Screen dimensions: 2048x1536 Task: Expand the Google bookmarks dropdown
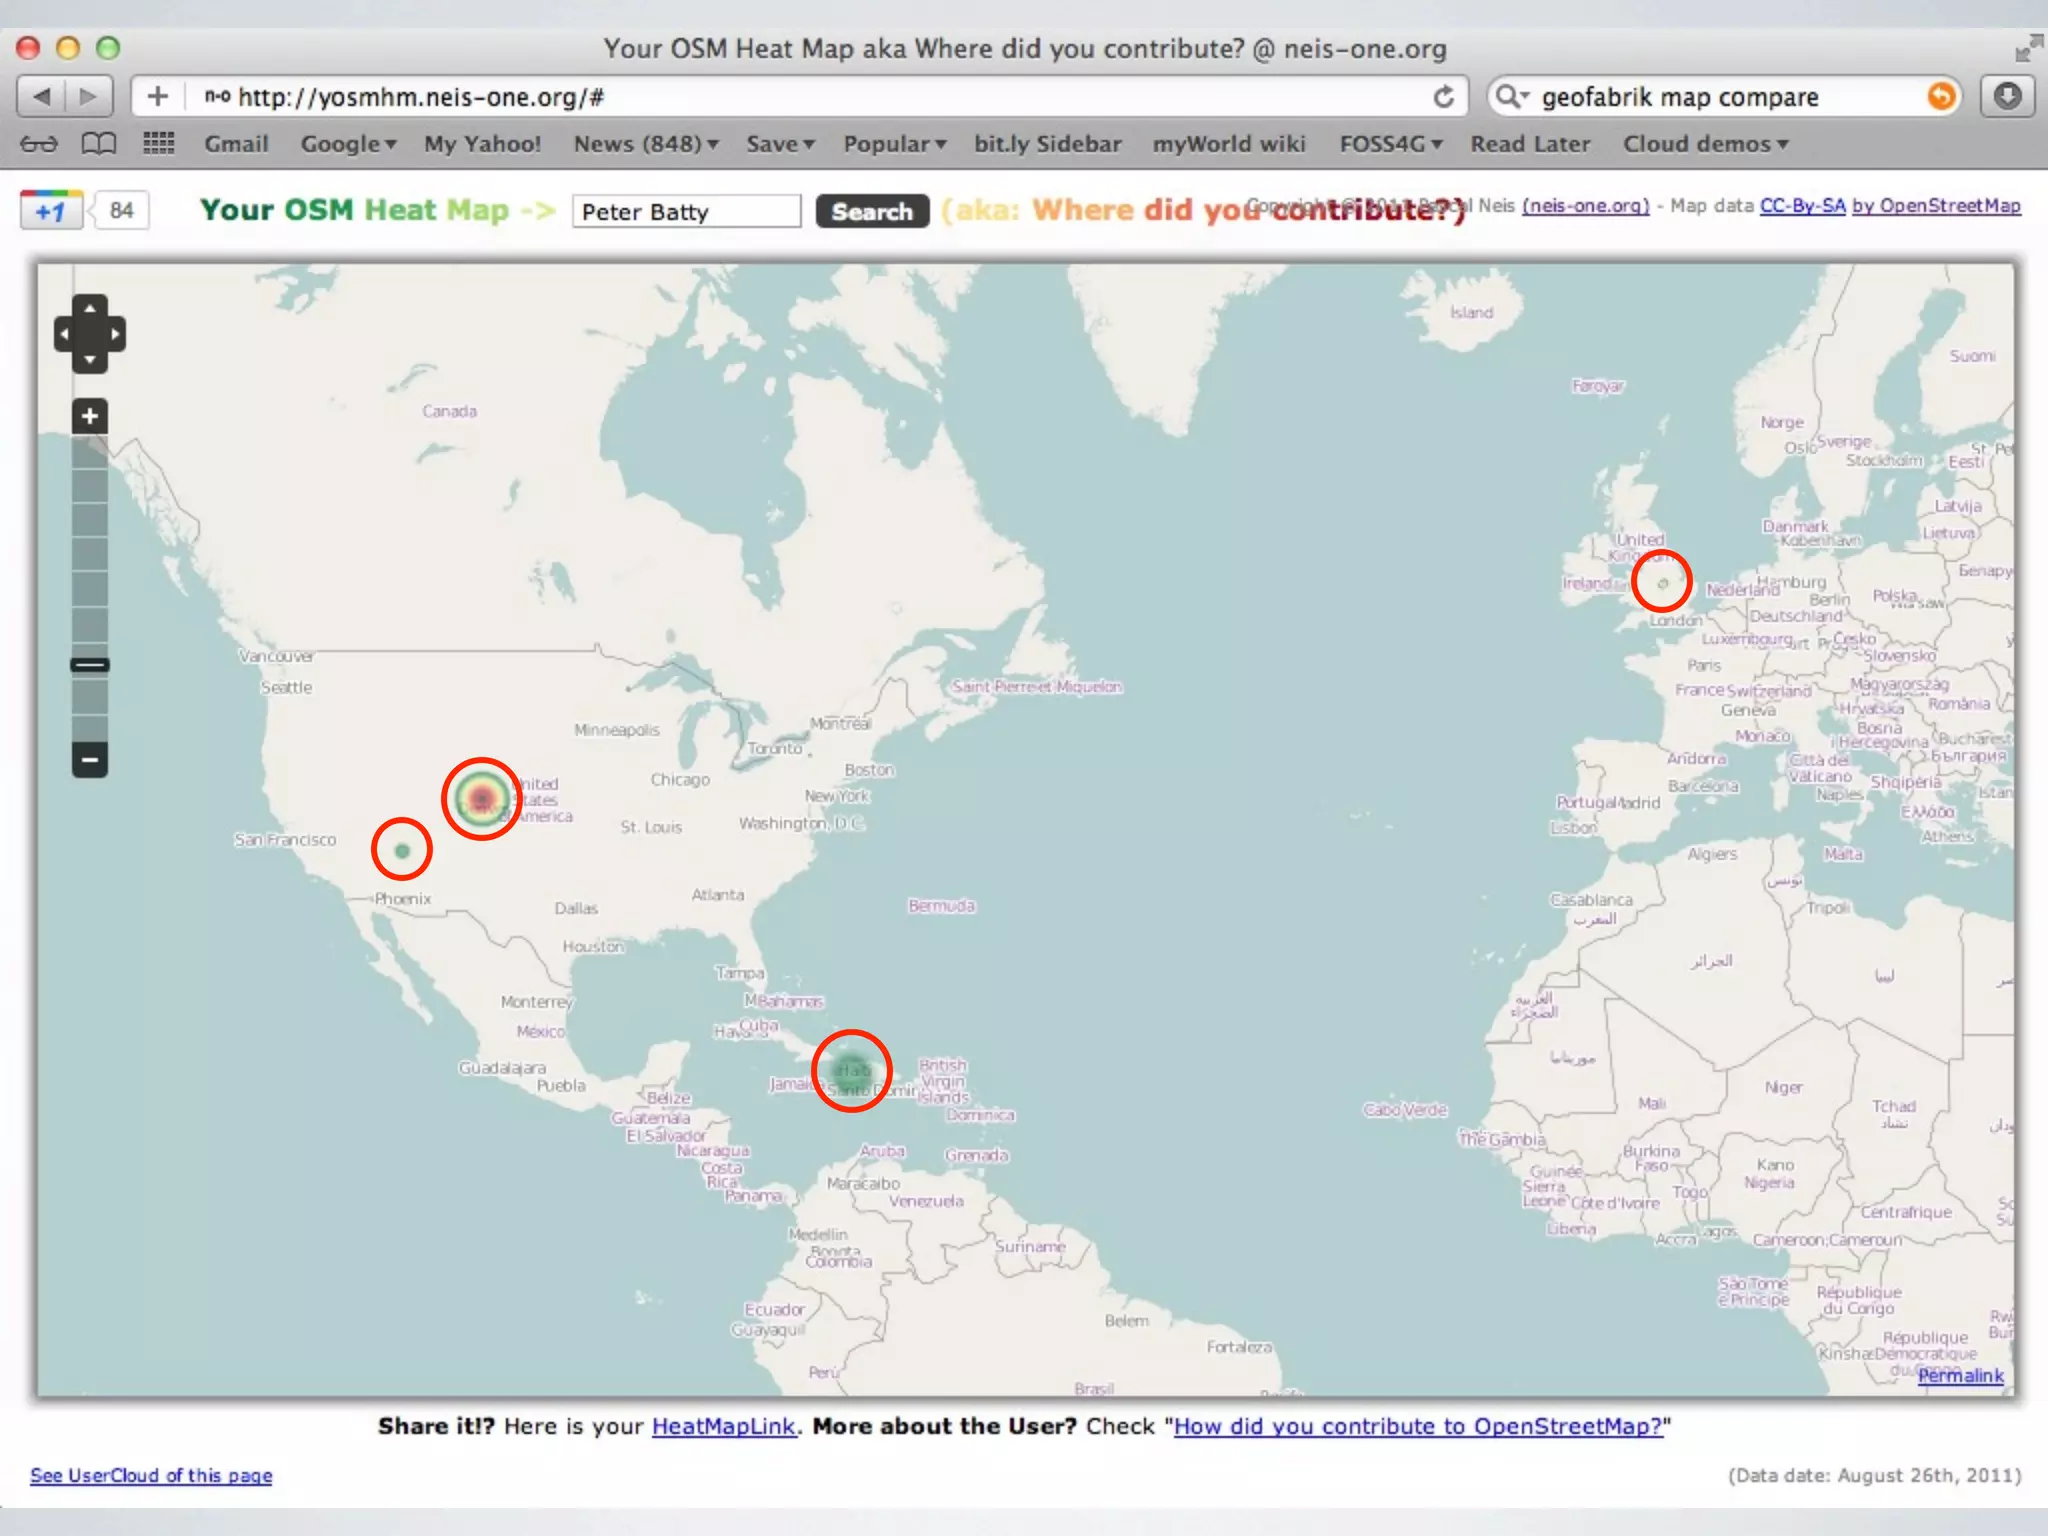[348, 144]
